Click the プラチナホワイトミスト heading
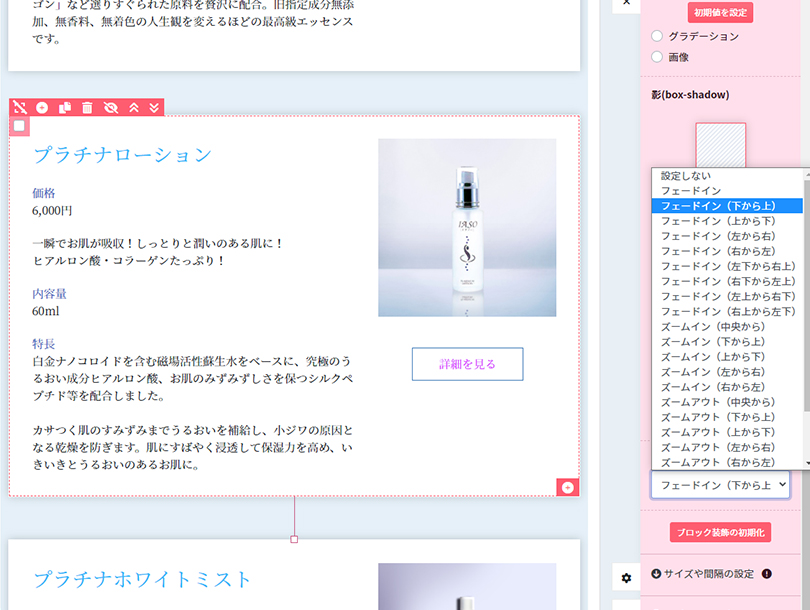 142,579
